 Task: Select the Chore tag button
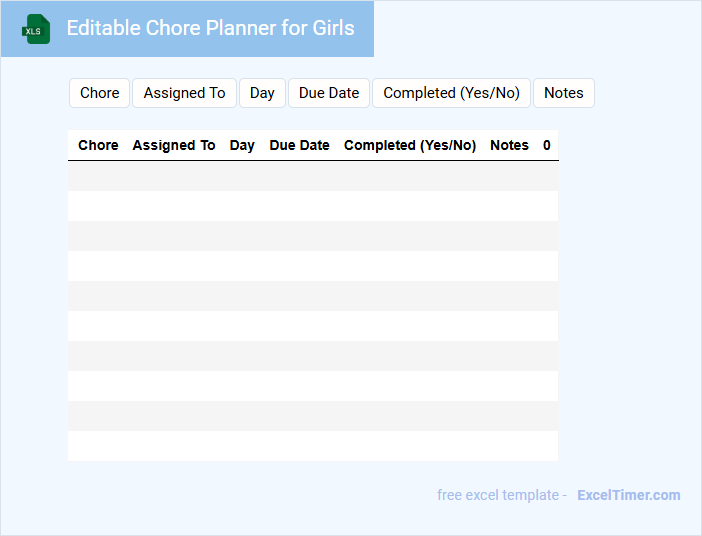100,93
